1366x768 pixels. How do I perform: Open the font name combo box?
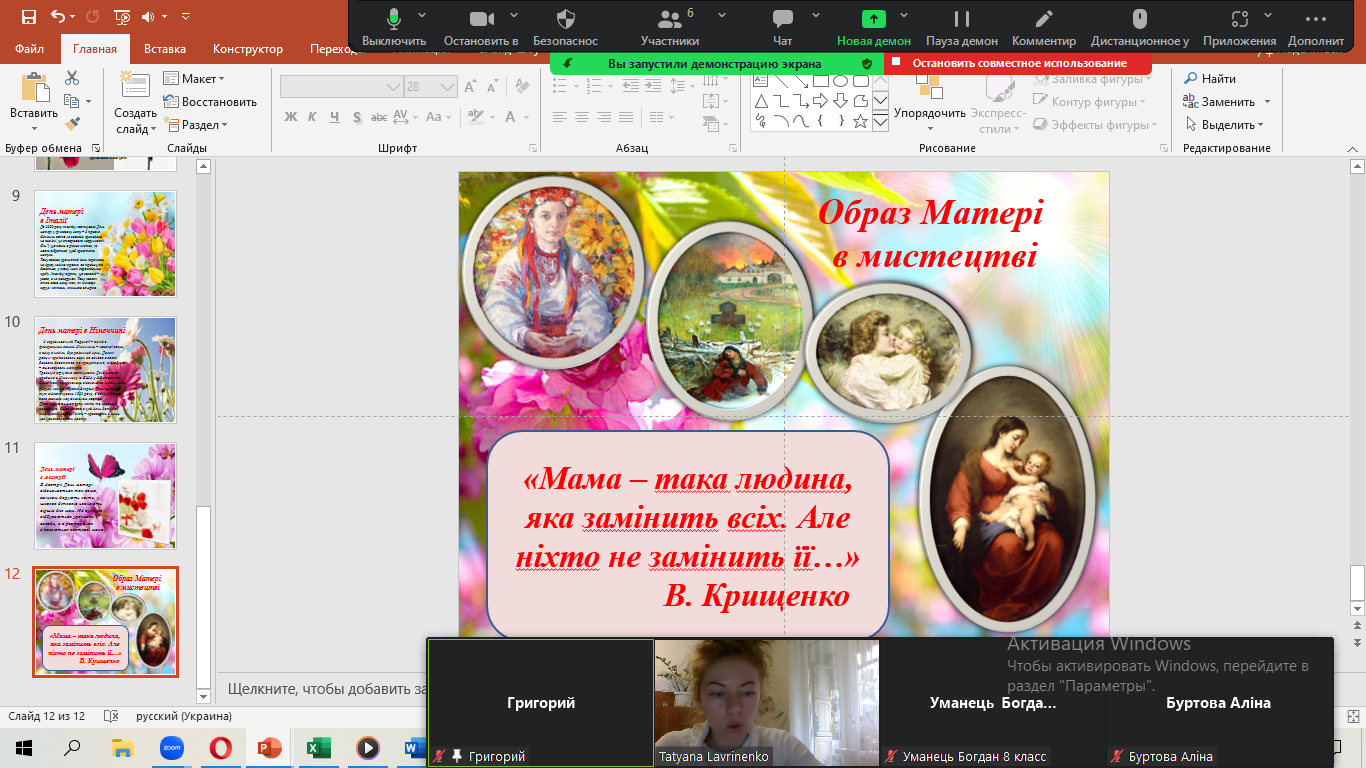tap(341, 87)
